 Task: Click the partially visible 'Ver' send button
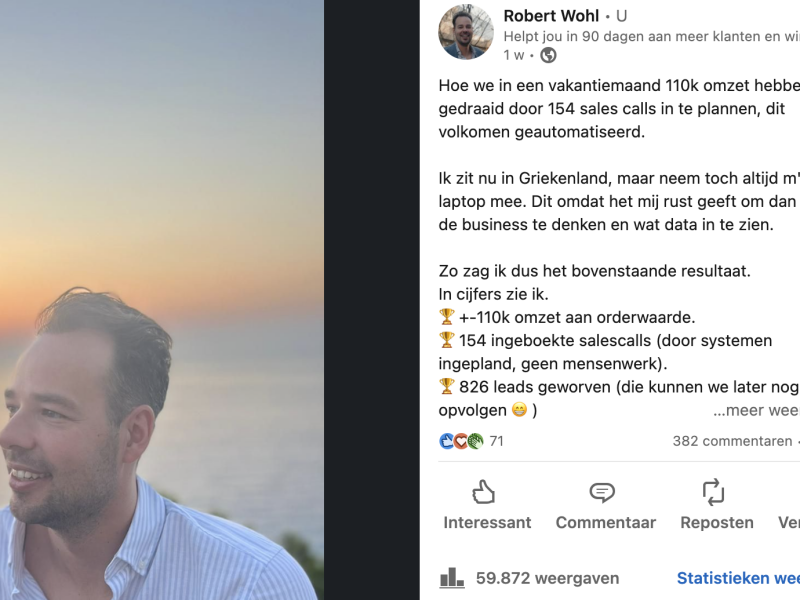tap(789, 522)
